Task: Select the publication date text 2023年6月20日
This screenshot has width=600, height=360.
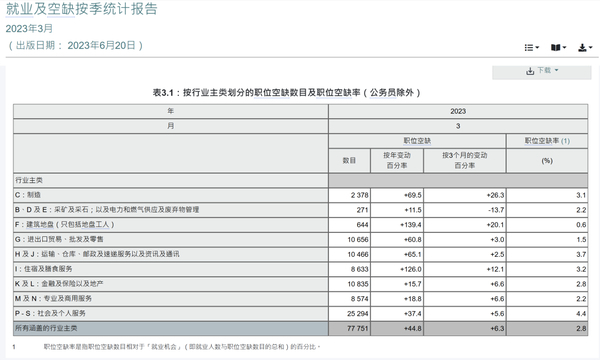Action: pyautogui.click(x=101, y=46)
